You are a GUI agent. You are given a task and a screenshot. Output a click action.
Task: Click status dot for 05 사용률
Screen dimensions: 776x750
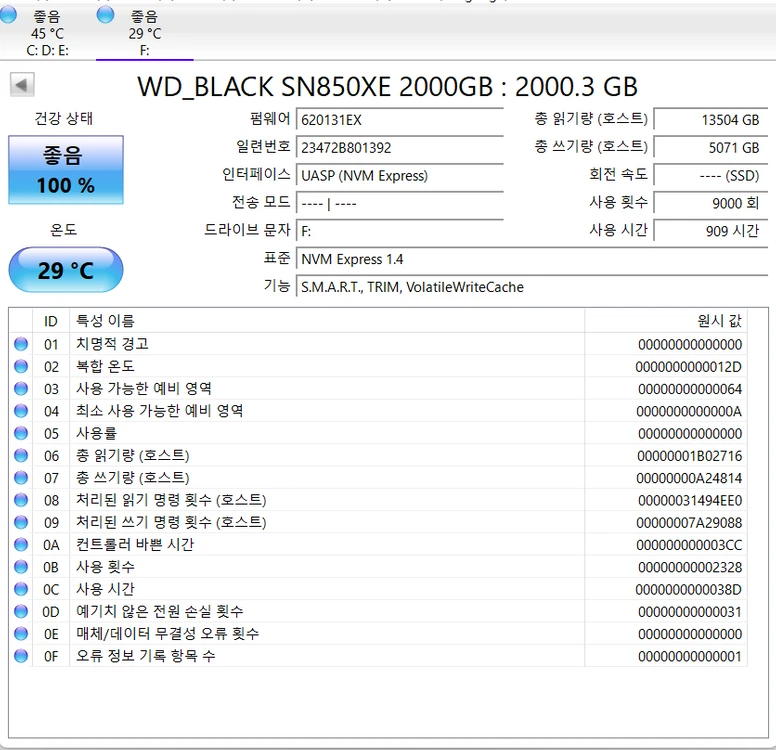point(21,433)
